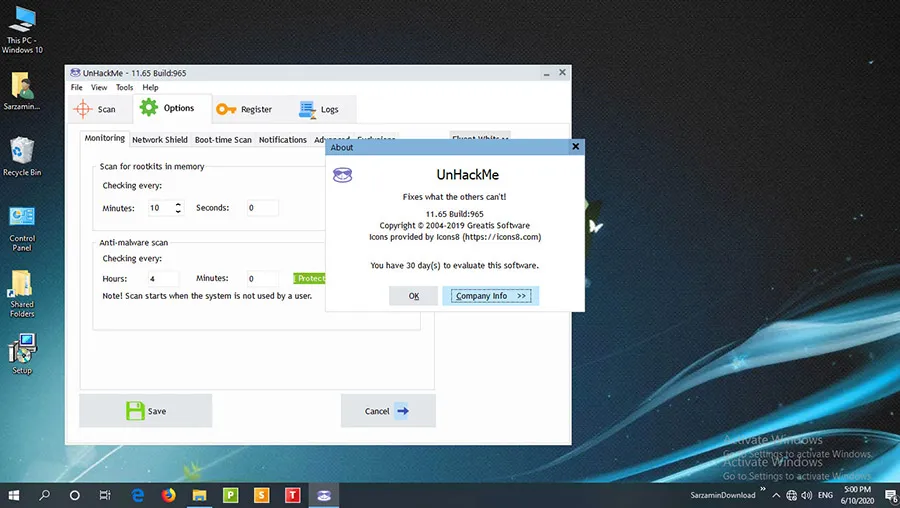This screenshot has height=508, width=900.
Task: Open the Windows Start menu
Action: (14, 495)
